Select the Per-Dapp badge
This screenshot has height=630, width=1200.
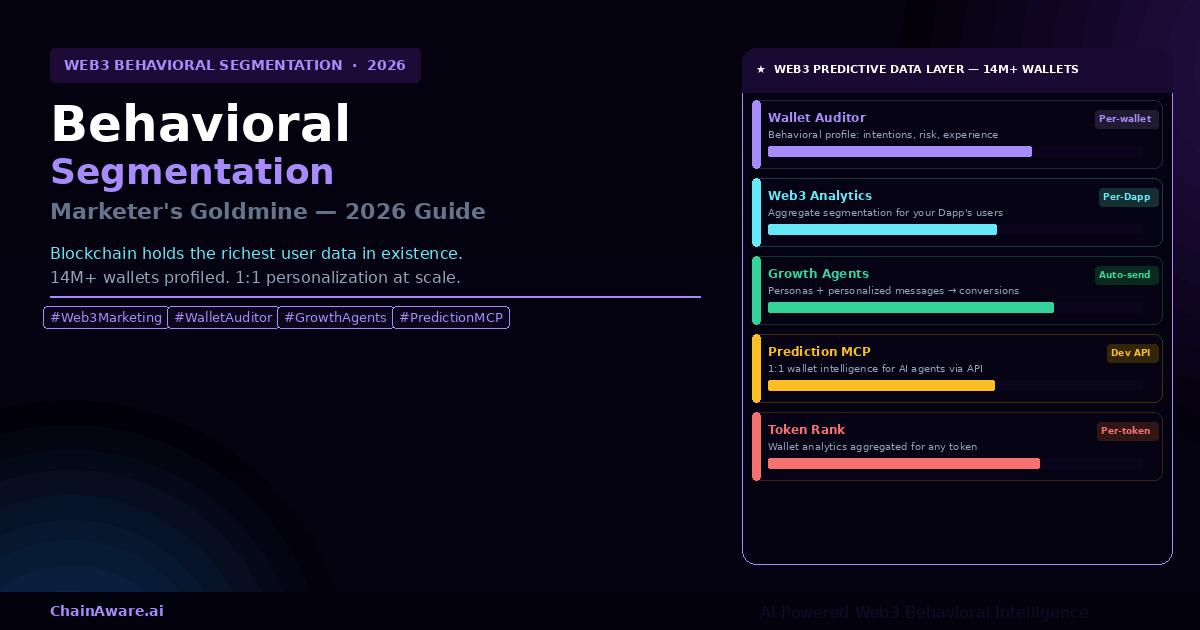pyautogui.click(x=1127, y=197)
